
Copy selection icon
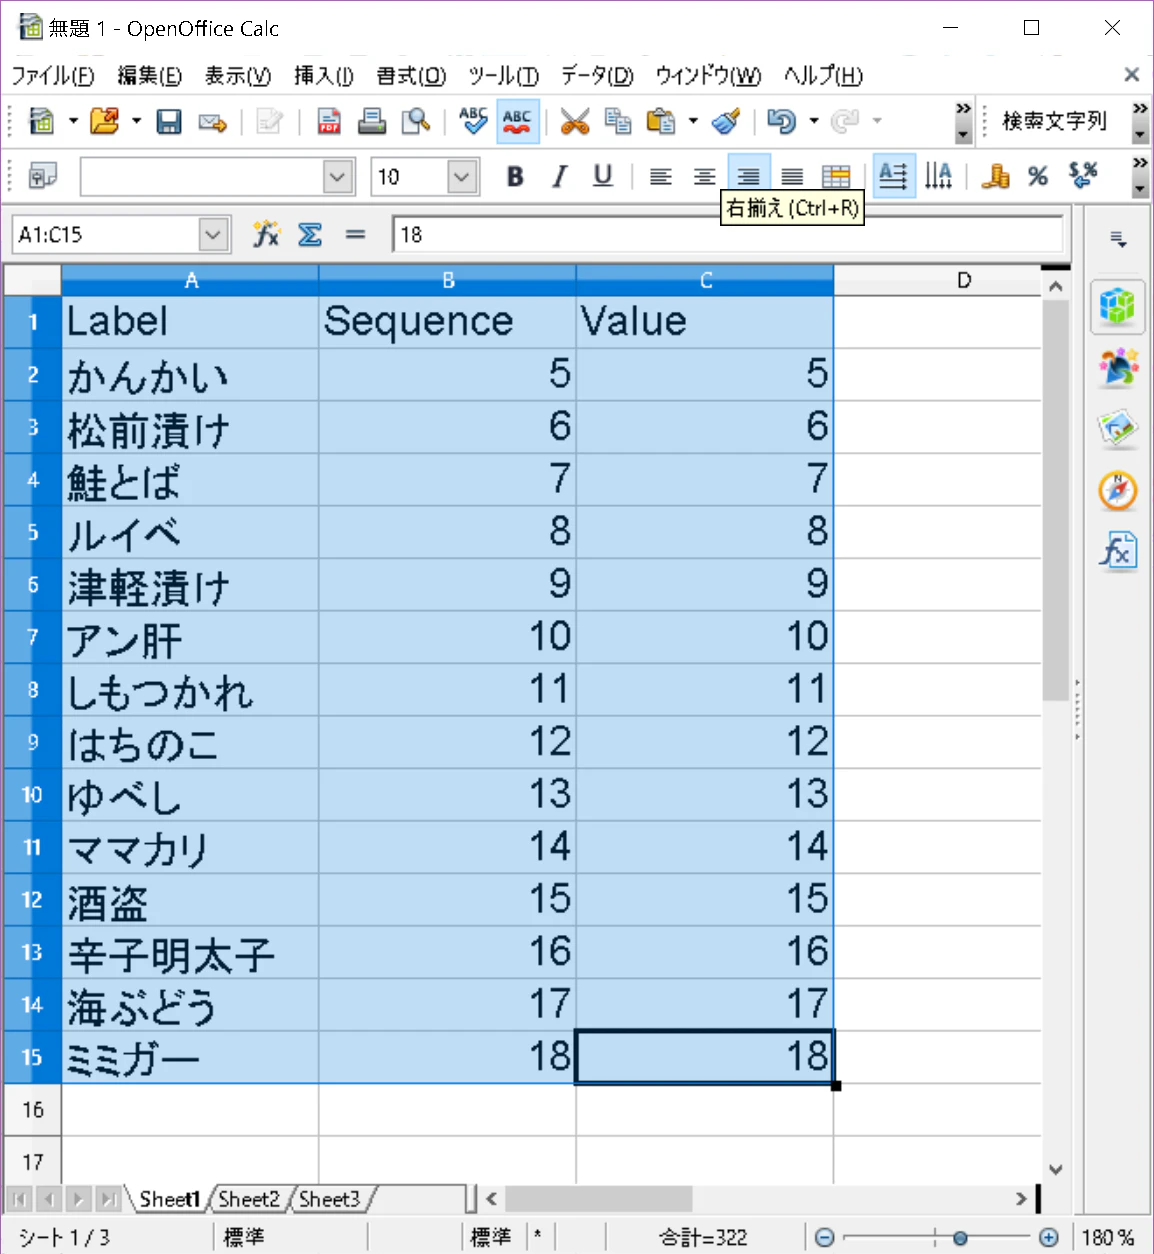(x=618, y=122)
